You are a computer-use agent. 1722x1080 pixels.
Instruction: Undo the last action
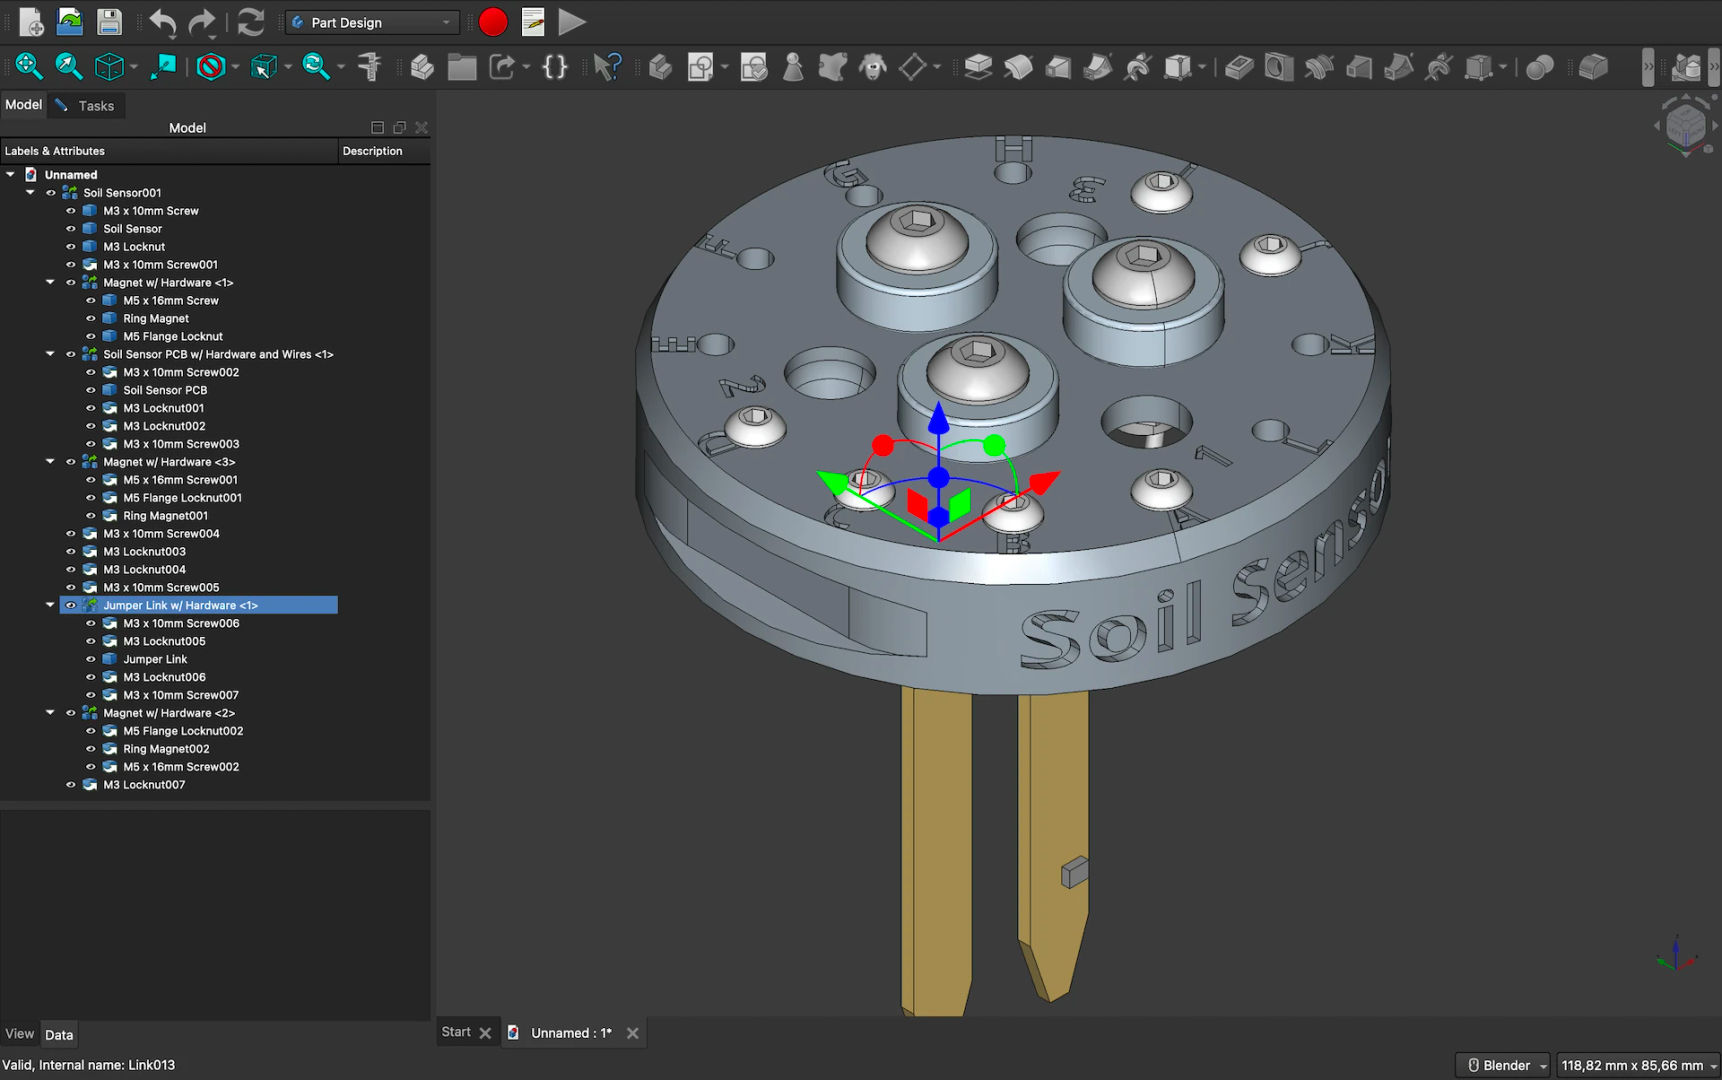(161, 21)
